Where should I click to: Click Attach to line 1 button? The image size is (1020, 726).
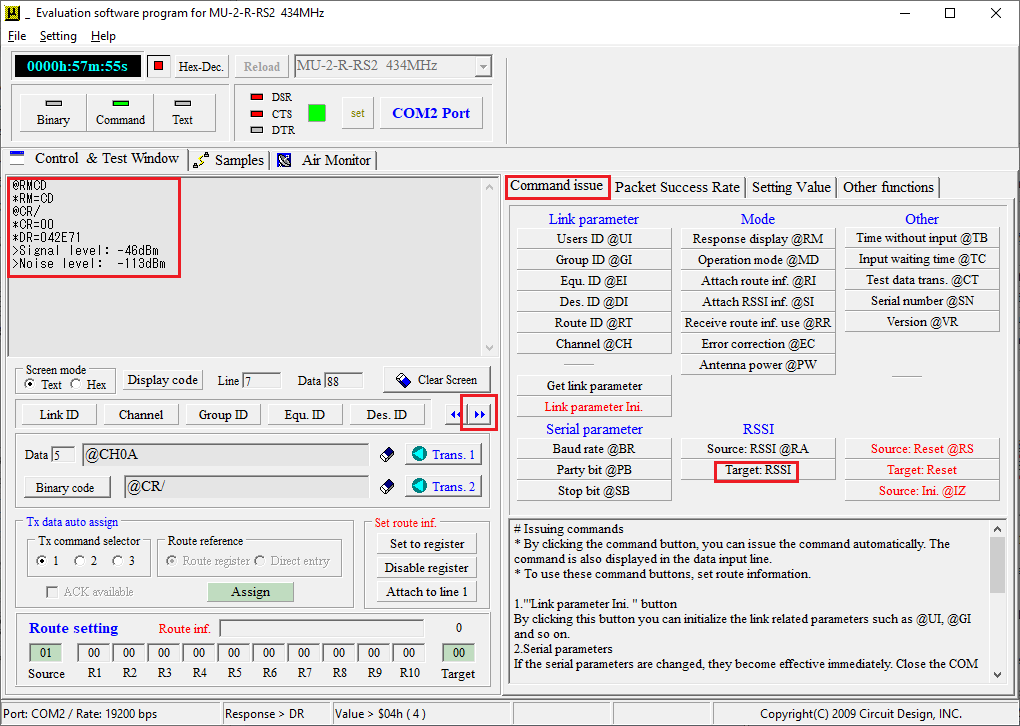coord(427,592)
